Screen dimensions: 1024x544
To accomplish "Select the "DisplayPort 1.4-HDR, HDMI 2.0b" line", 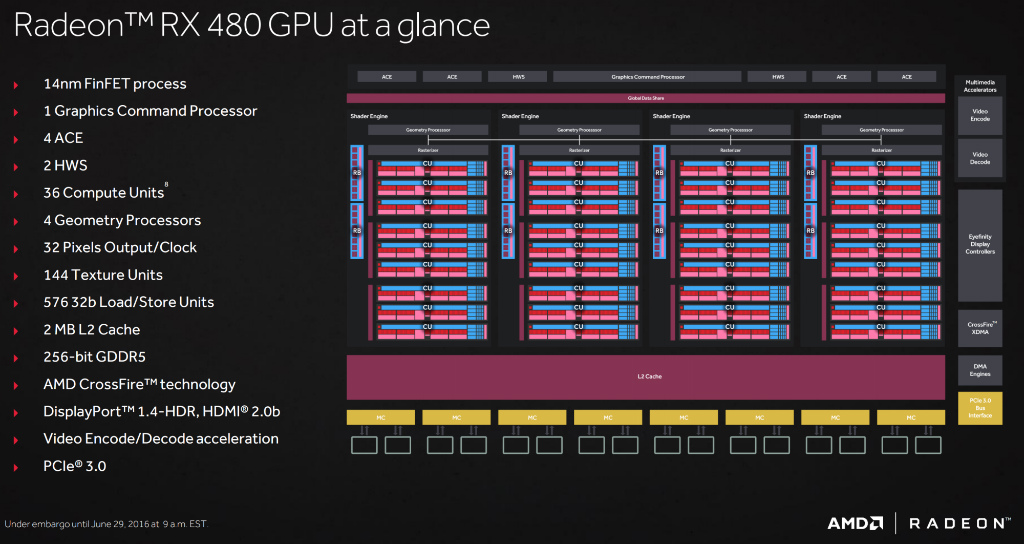I will (162, 411).
